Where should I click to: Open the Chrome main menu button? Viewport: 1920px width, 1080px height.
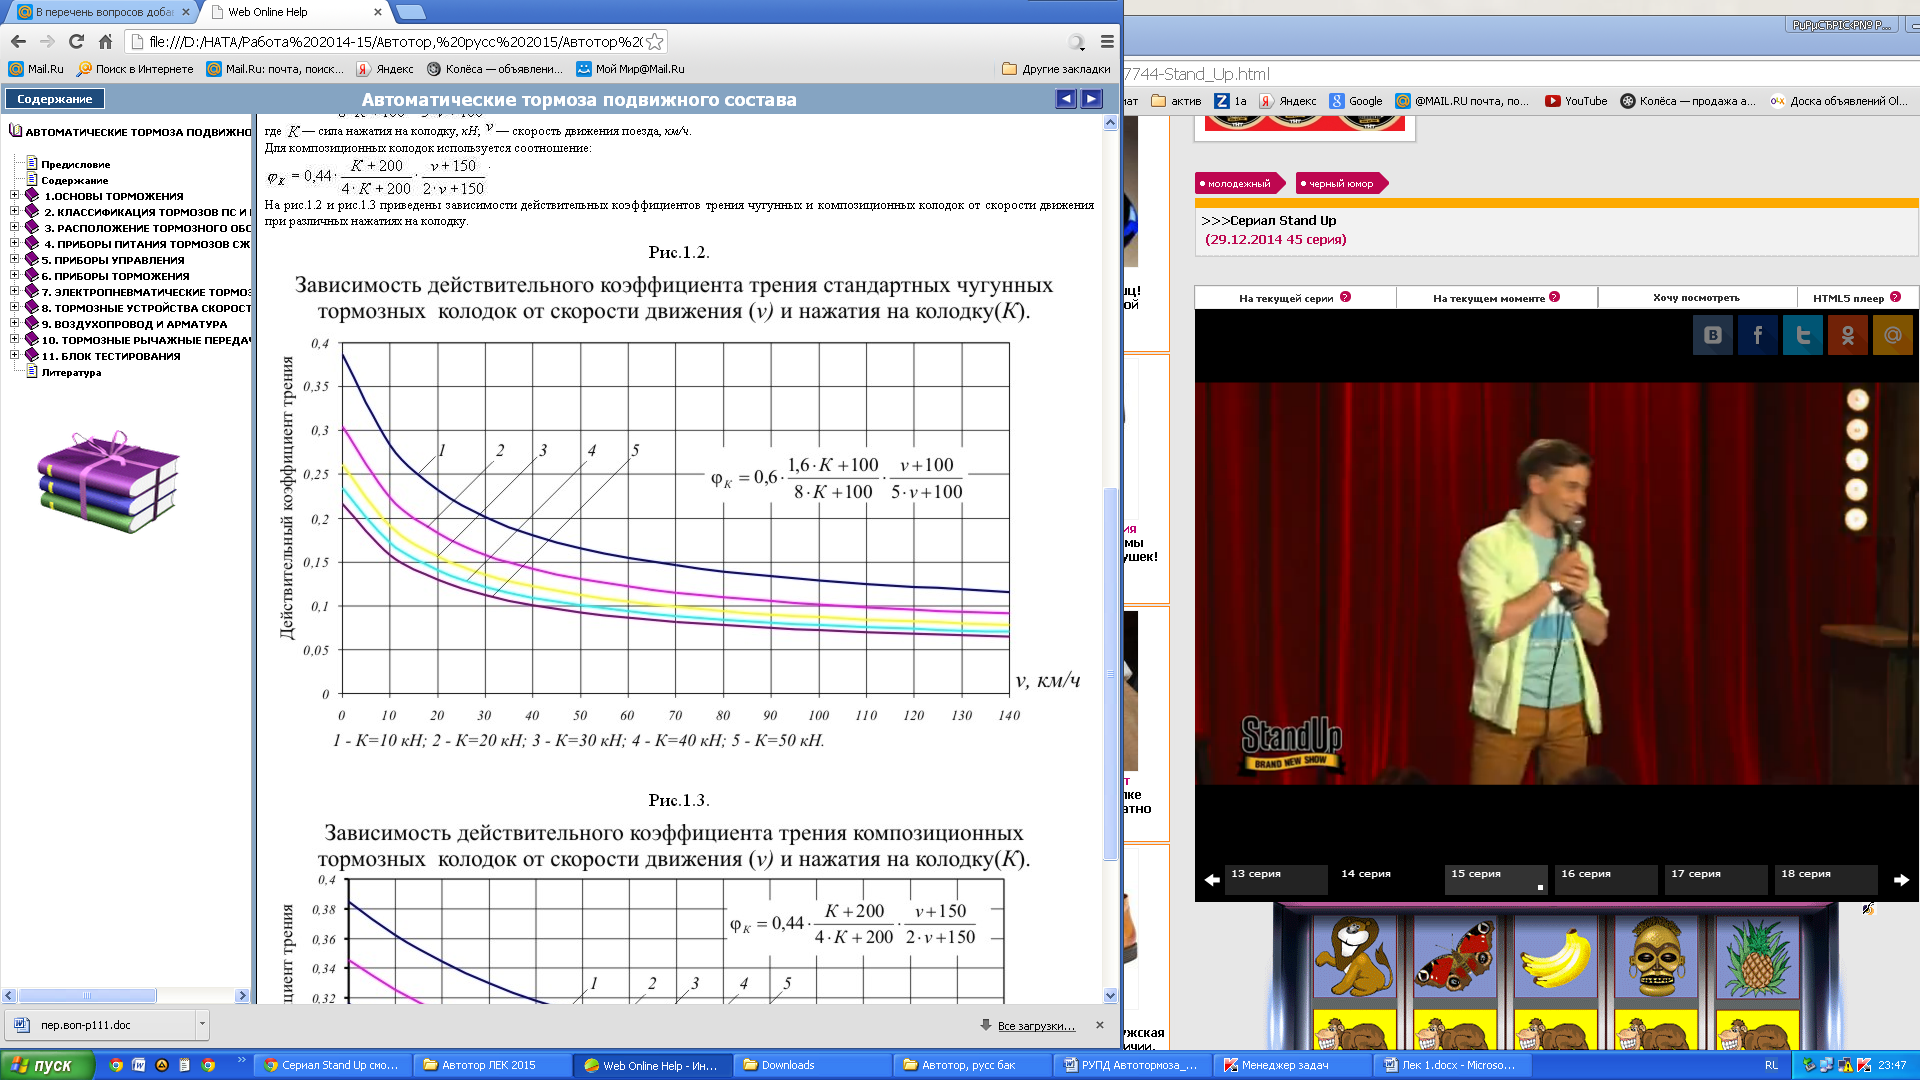pyautogui.click(x=1107, y=42)
